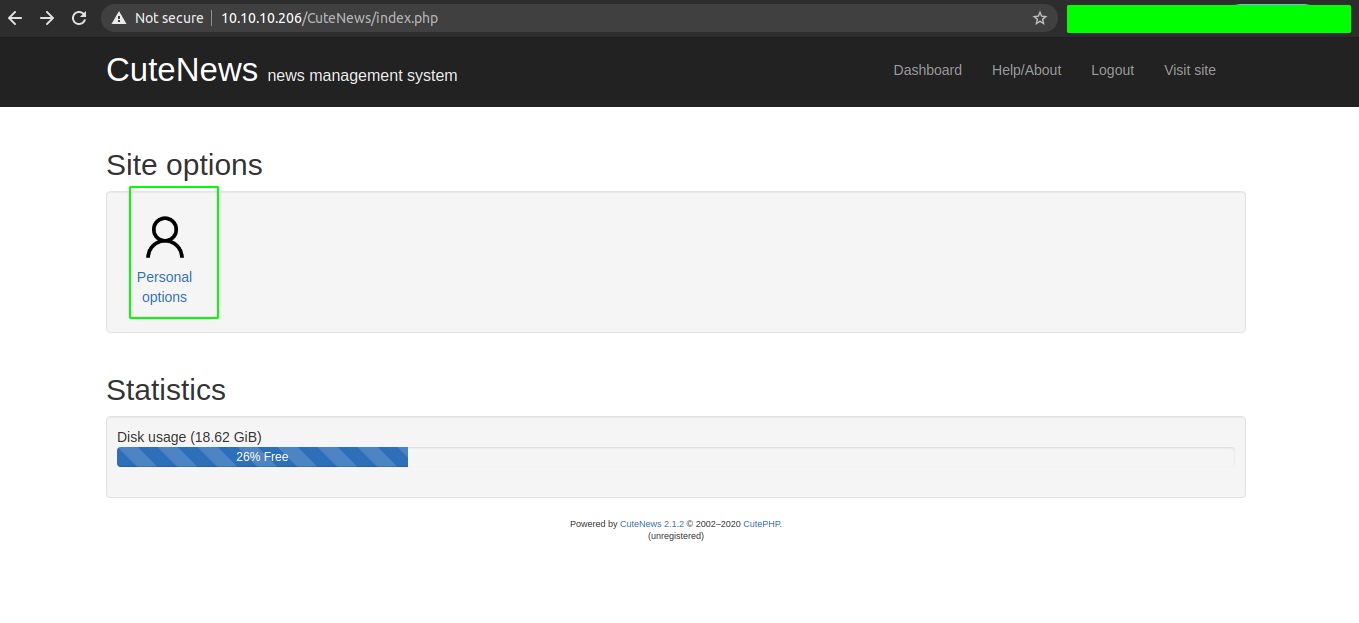Bookmark this page with the star icon
Screen dimensions: 1359x623
tap(1040, 18)
